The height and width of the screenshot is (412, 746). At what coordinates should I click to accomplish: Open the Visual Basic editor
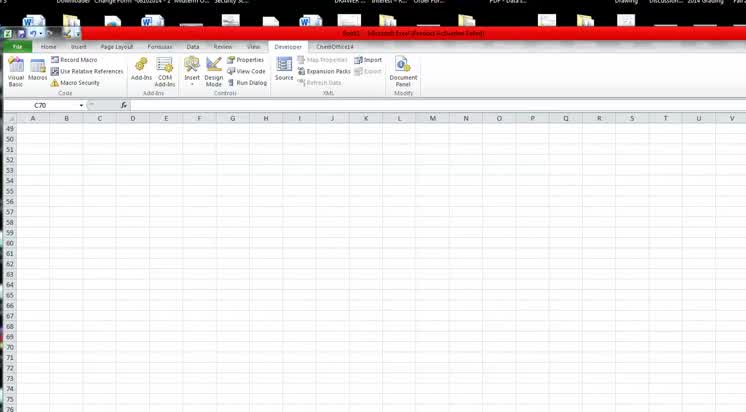(16, 72)
